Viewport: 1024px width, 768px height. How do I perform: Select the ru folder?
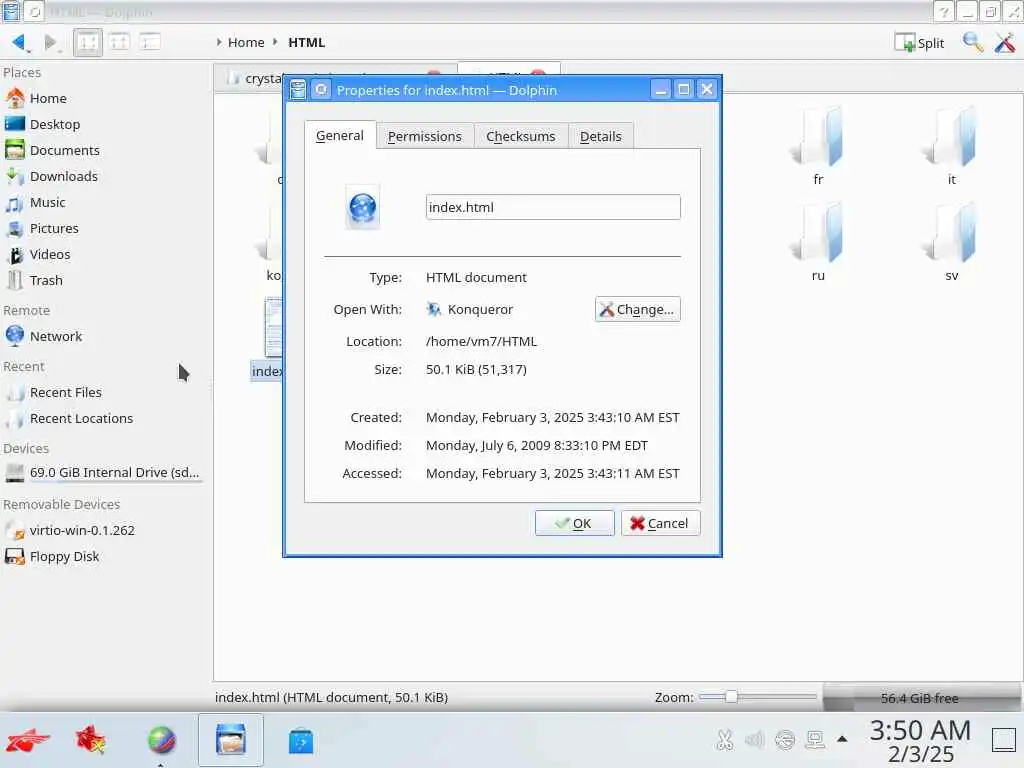[818, 243]
